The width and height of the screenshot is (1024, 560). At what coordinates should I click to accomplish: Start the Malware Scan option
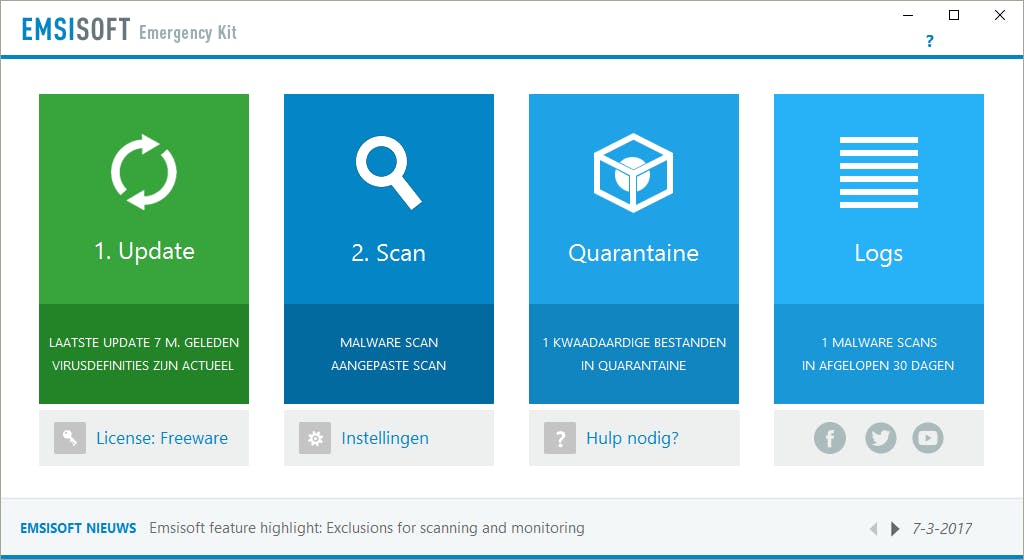coord(389,343)
